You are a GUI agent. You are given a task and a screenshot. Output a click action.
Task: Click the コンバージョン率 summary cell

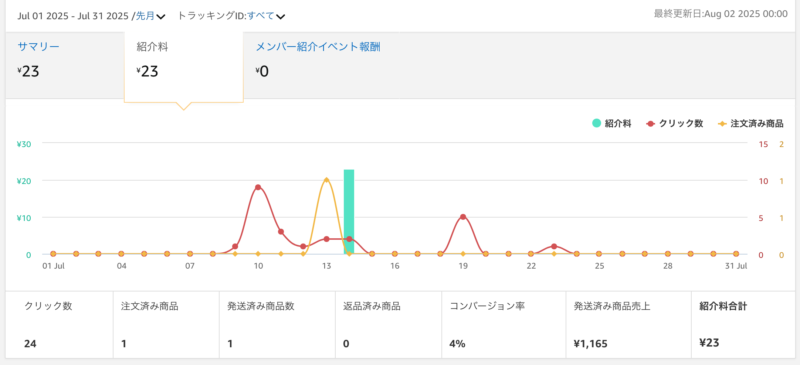pos(504,325)
